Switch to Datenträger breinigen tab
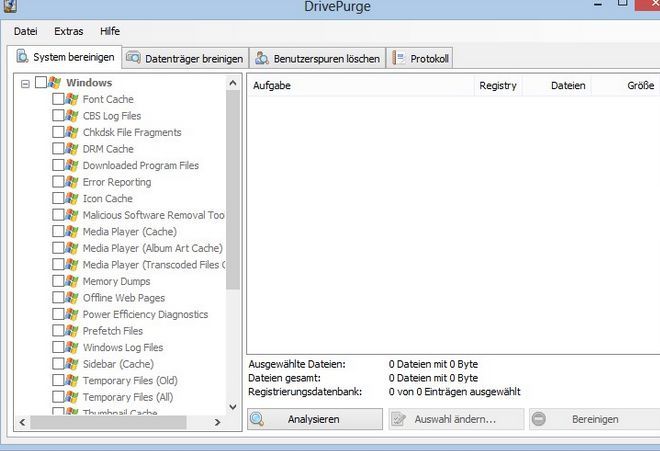Viewport: 660px width, 451px height. (x=186, y=58)
